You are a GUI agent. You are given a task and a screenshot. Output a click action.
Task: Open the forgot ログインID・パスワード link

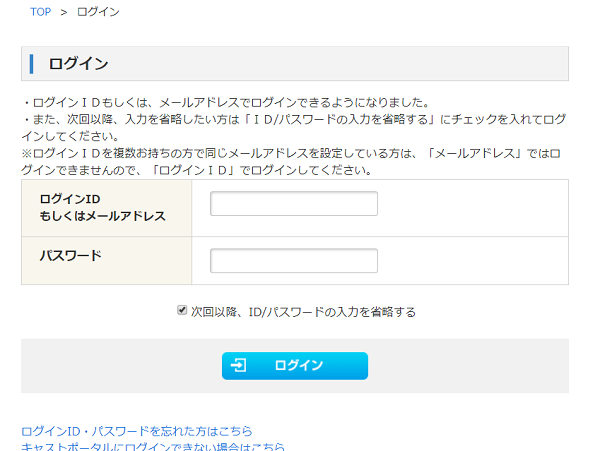coord(137,431)
